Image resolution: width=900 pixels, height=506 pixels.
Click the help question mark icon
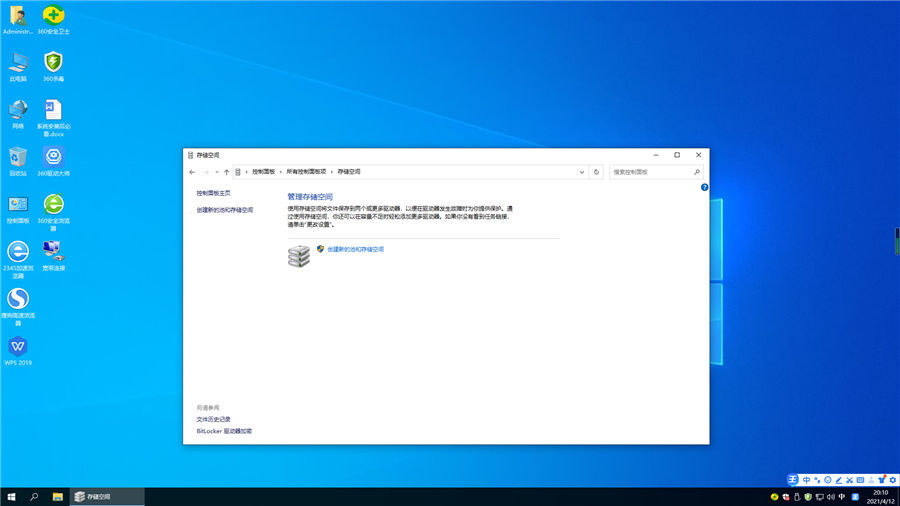tap(704, 187)
